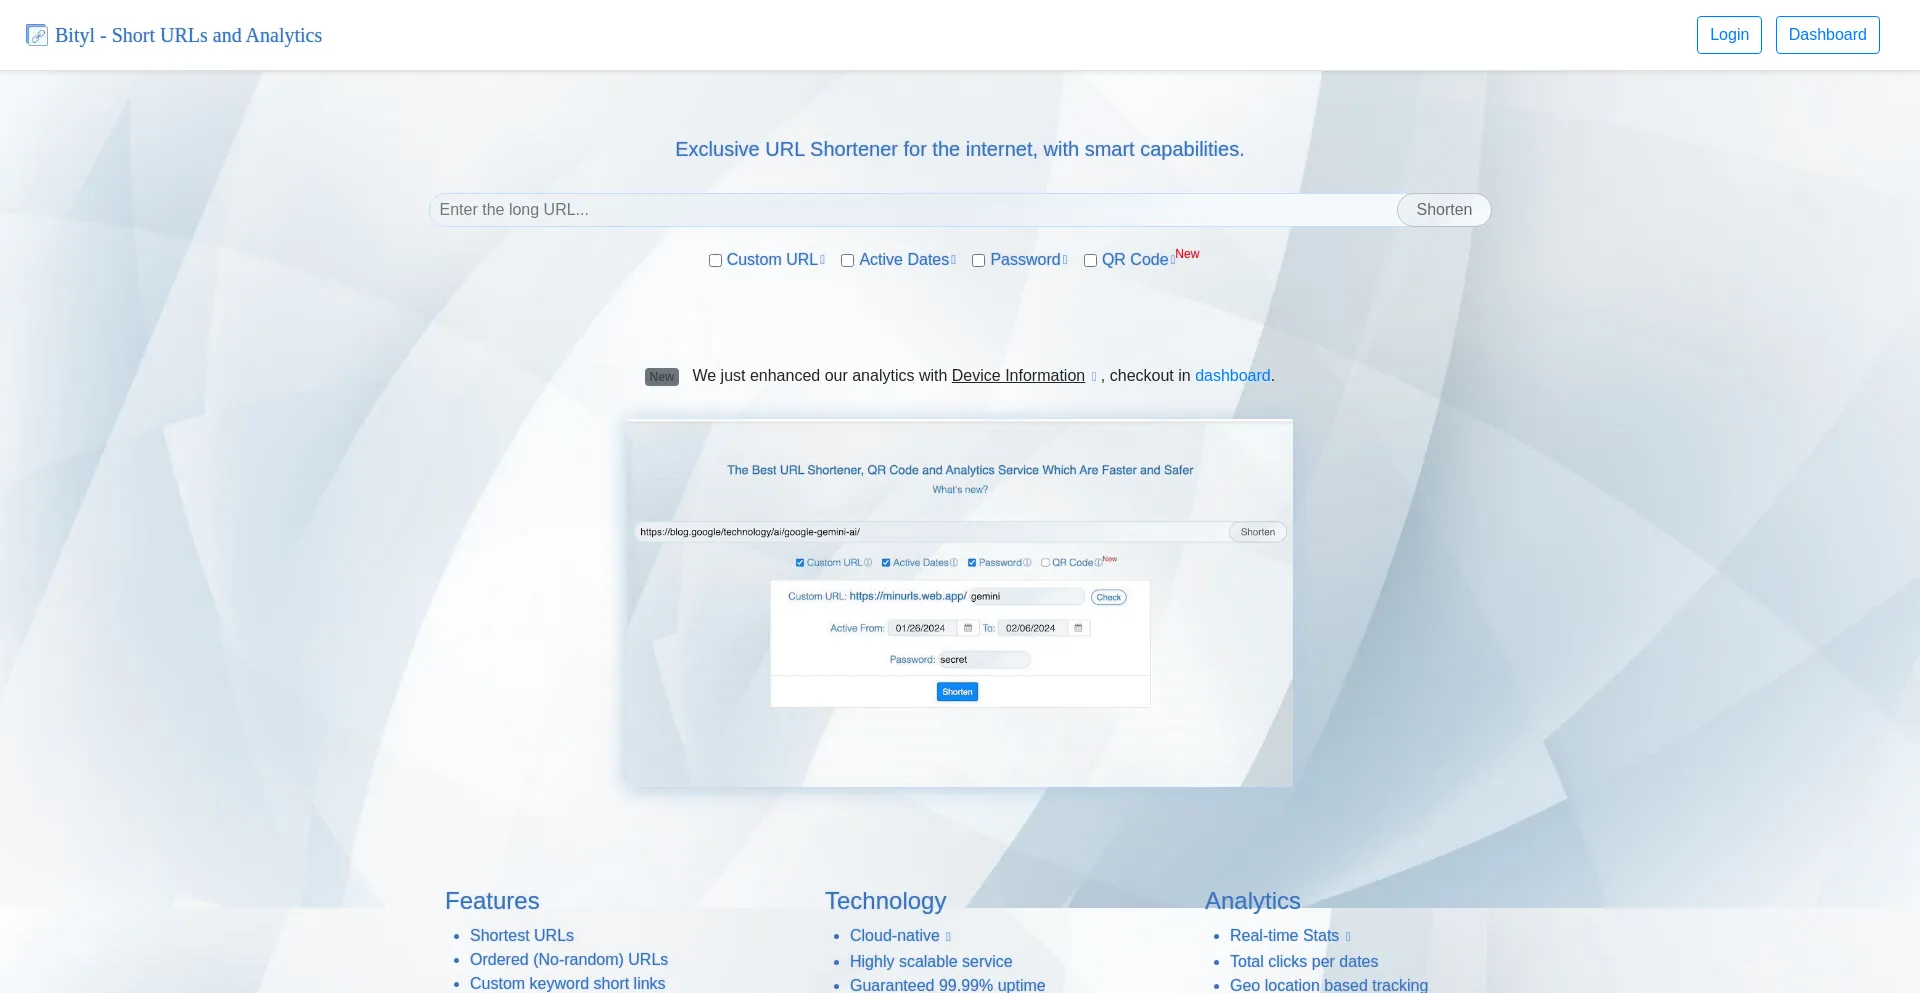Focus the long URL input field
The image size is (1920, 993).
pyautogui.click(x=913, y=210)
